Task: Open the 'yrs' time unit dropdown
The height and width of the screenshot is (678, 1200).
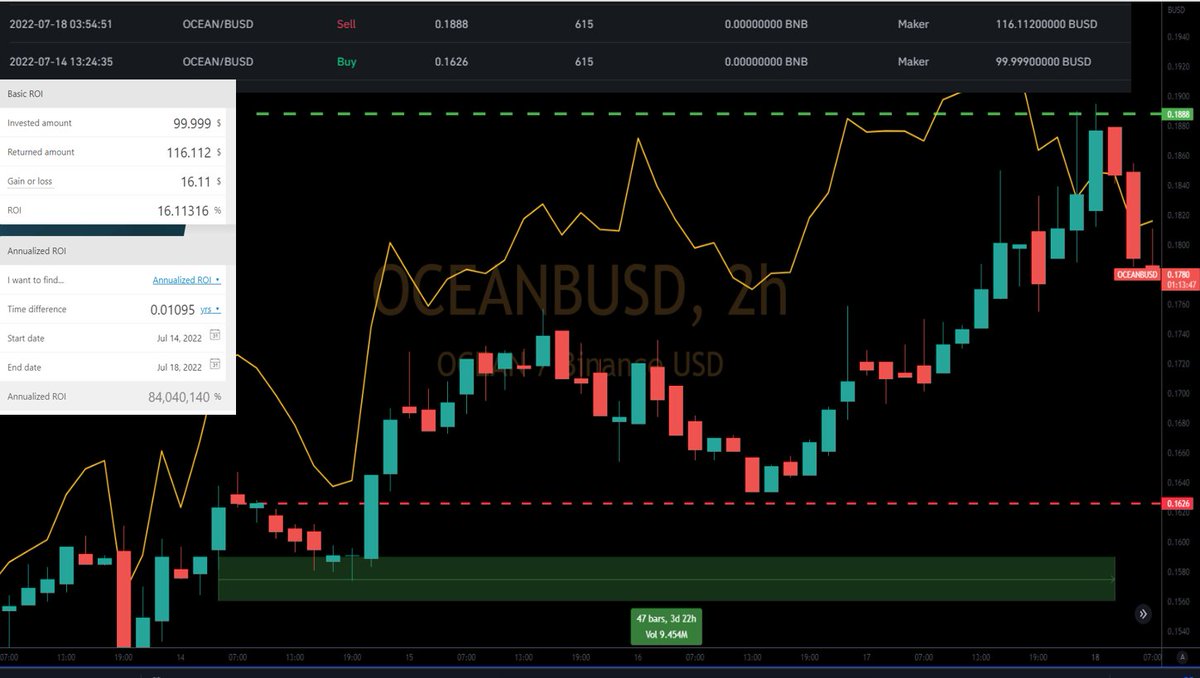Action: (210, 309)
